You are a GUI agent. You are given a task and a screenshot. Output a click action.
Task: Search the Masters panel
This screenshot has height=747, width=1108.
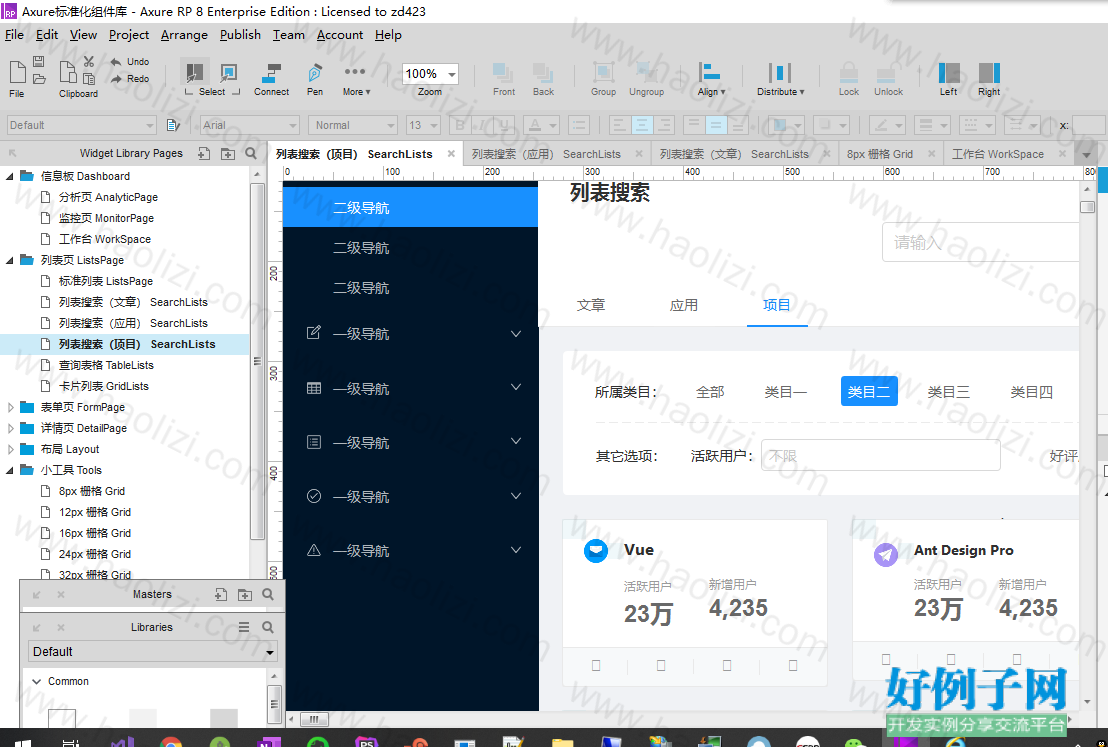(x=268, y=594)
